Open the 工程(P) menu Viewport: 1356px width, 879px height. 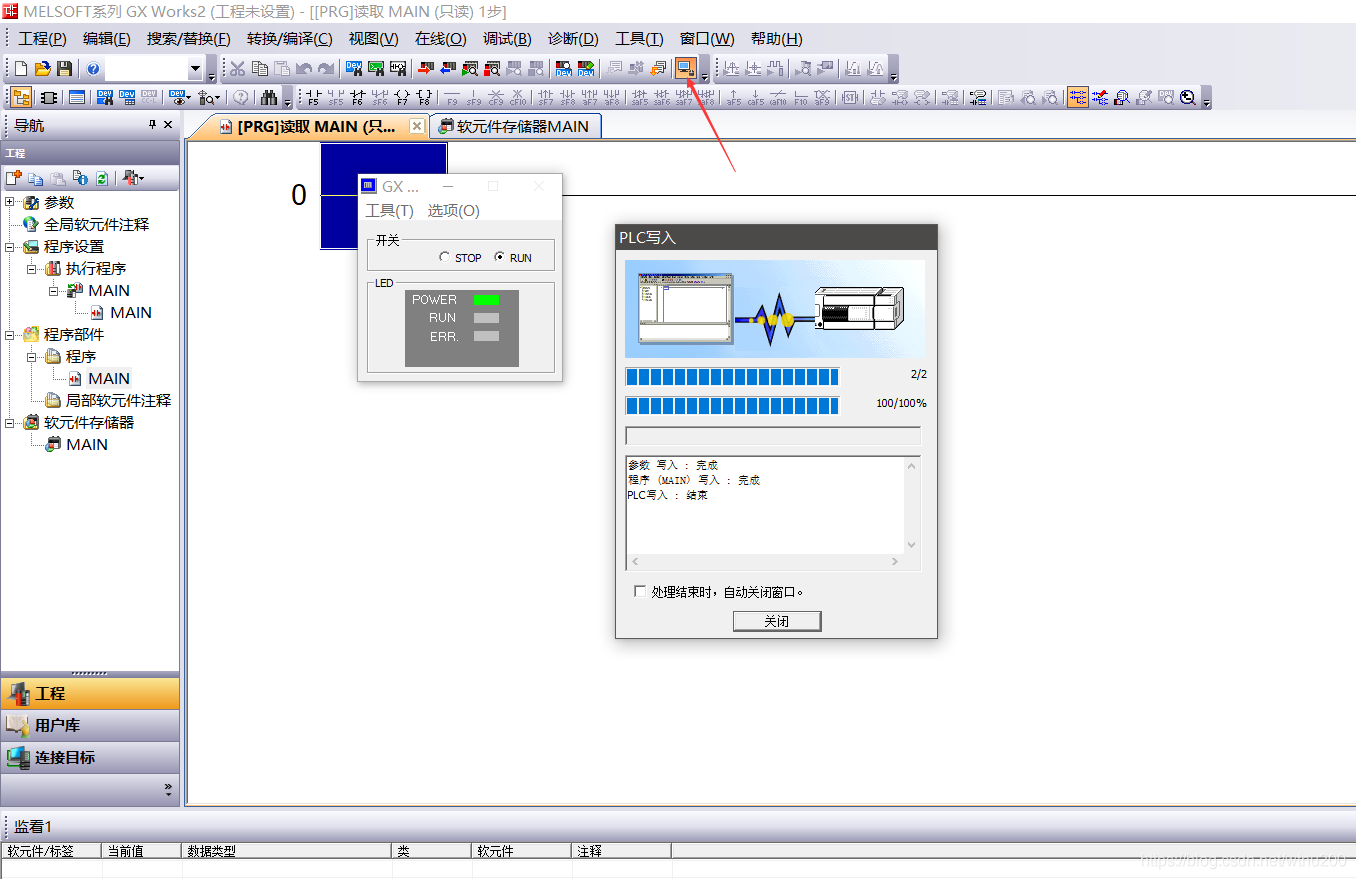point(42,39)
